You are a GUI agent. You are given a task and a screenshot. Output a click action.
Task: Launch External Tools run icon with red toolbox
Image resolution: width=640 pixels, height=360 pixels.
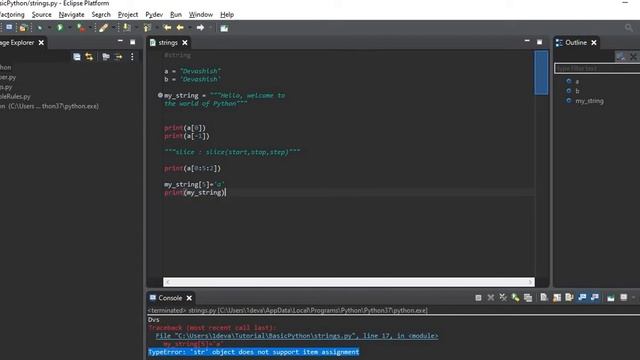[x=80, y=28]
